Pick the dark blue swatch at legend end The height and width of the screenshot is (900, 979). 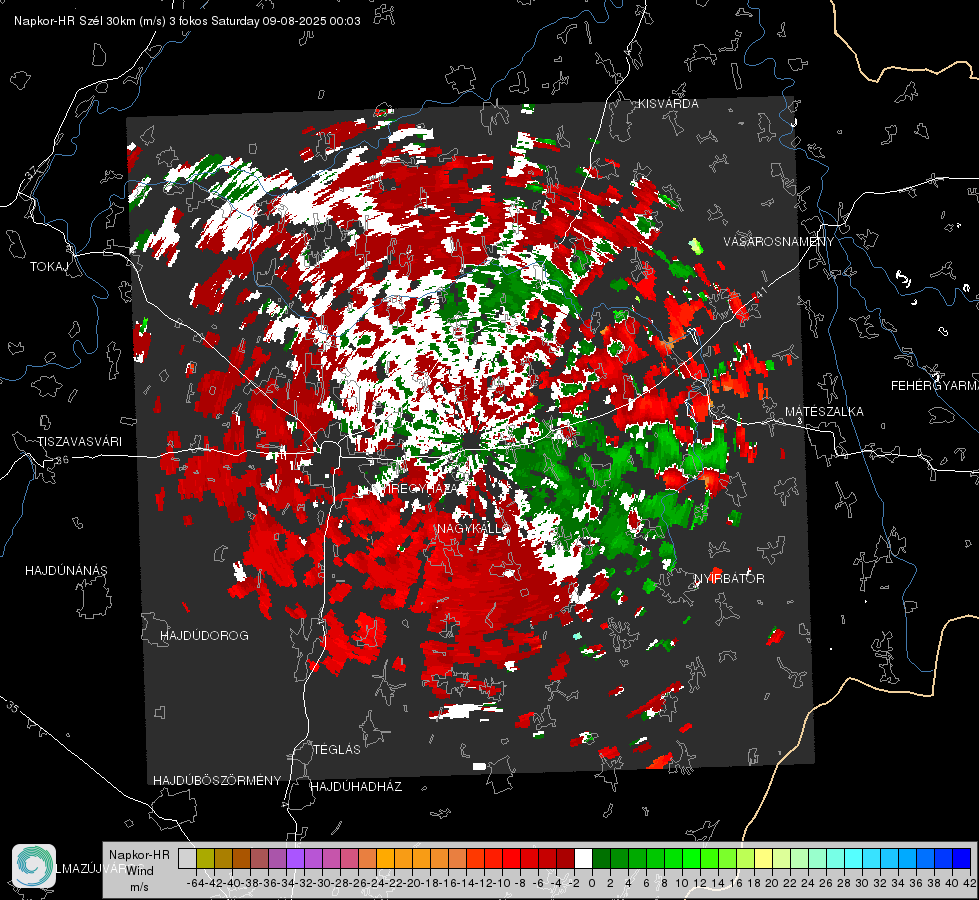click(x=962, y=859)
